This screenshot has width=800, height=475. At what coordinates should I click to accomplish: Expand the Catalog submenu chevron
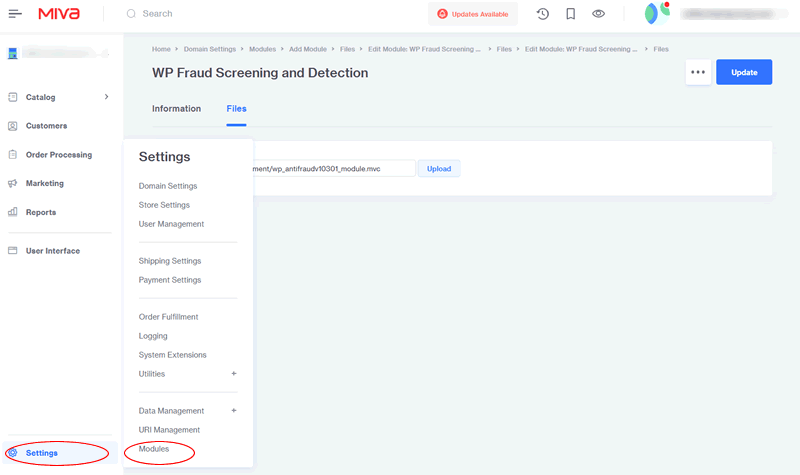[x=107, y=97]
